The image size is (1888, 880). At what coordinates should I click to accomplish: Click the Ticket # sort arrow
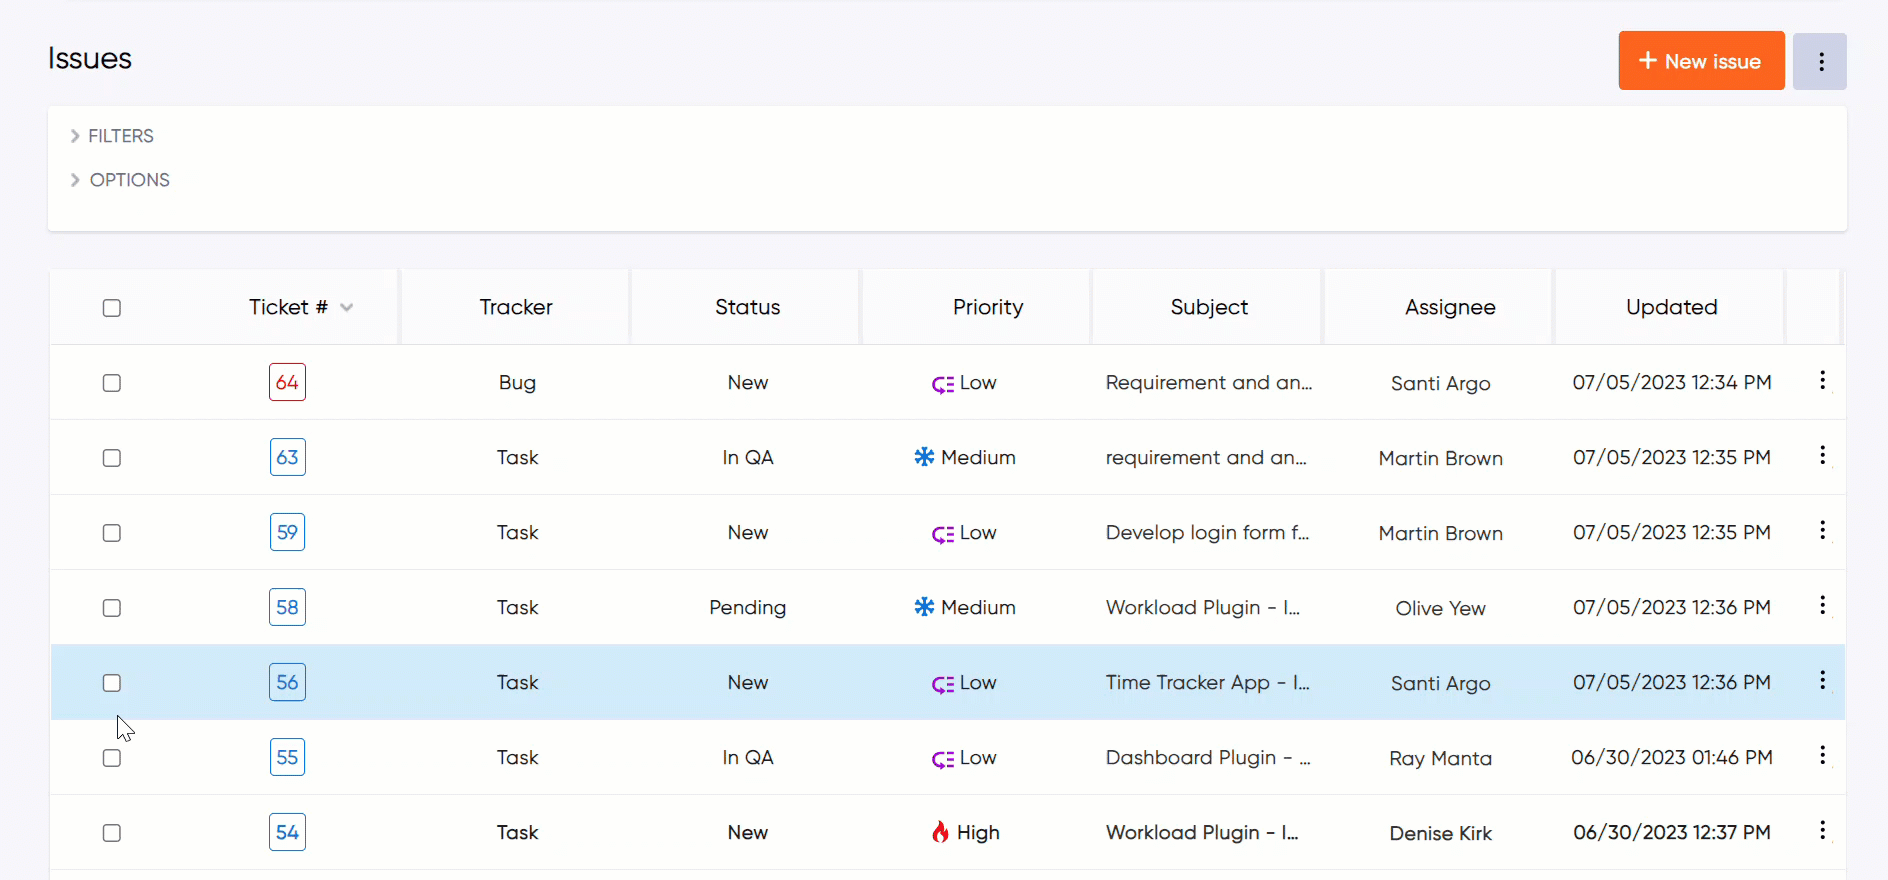347,308
